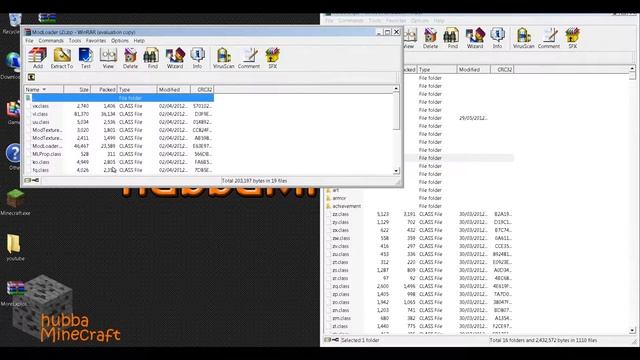Click View icon in ModLoader WinRAR toolbar
This screenshot has width=640, height=360.
[x=108, y=58]
